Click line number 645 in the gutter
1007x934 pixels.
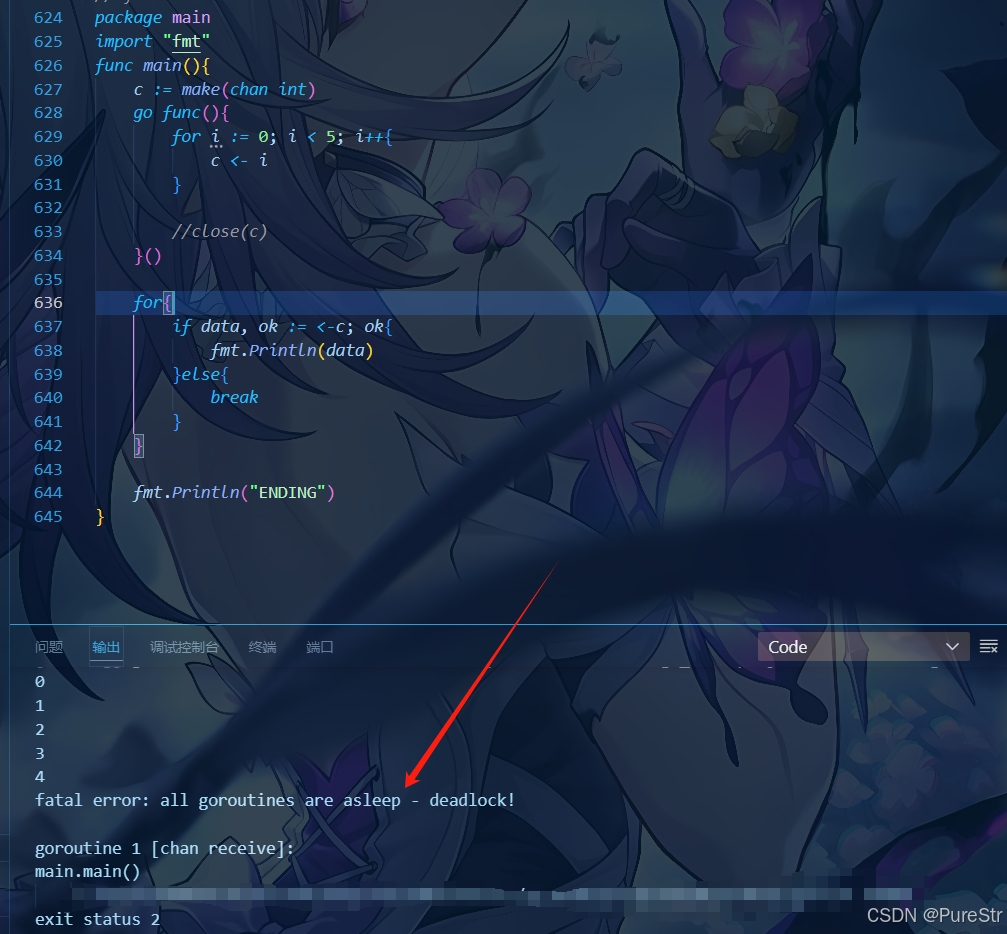(x=48, y=516)
